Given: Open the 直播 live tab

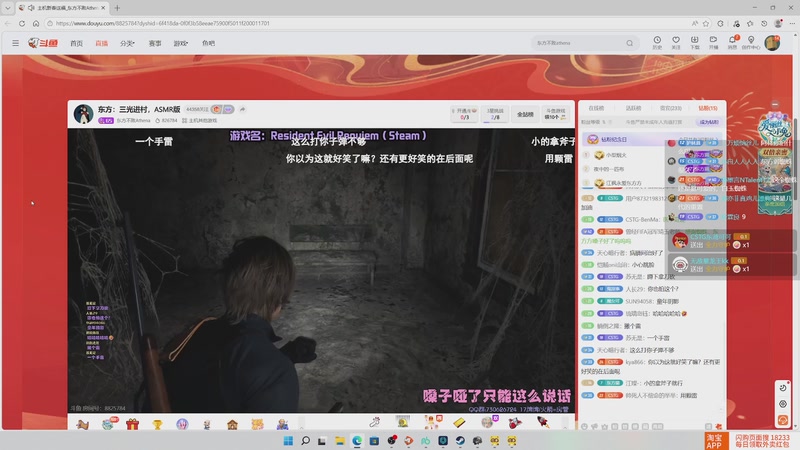Looking at the screenshot, I should coord(102,43).
